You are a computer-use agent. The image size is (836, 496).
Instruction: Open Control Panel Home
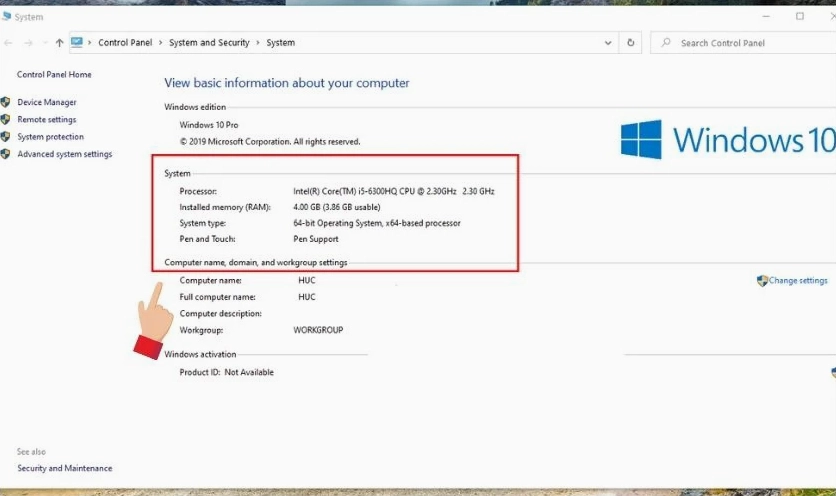coord(54,75)
